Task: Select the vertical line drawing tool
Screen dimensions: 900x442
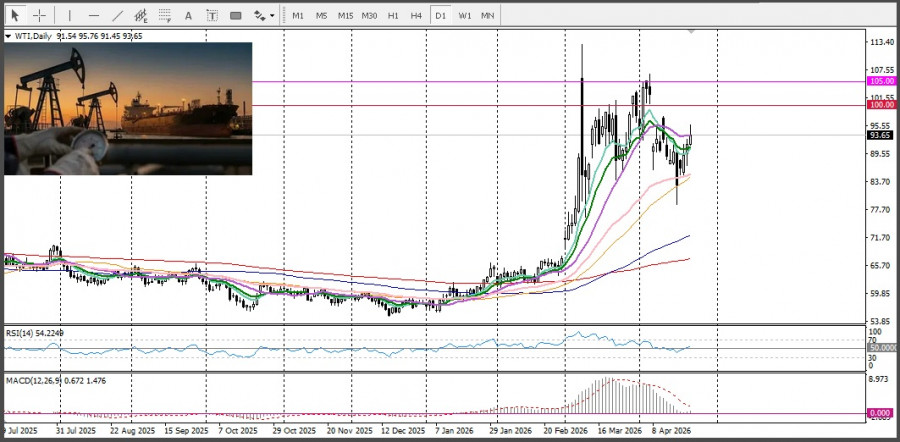Action: [x=69, y=15]
